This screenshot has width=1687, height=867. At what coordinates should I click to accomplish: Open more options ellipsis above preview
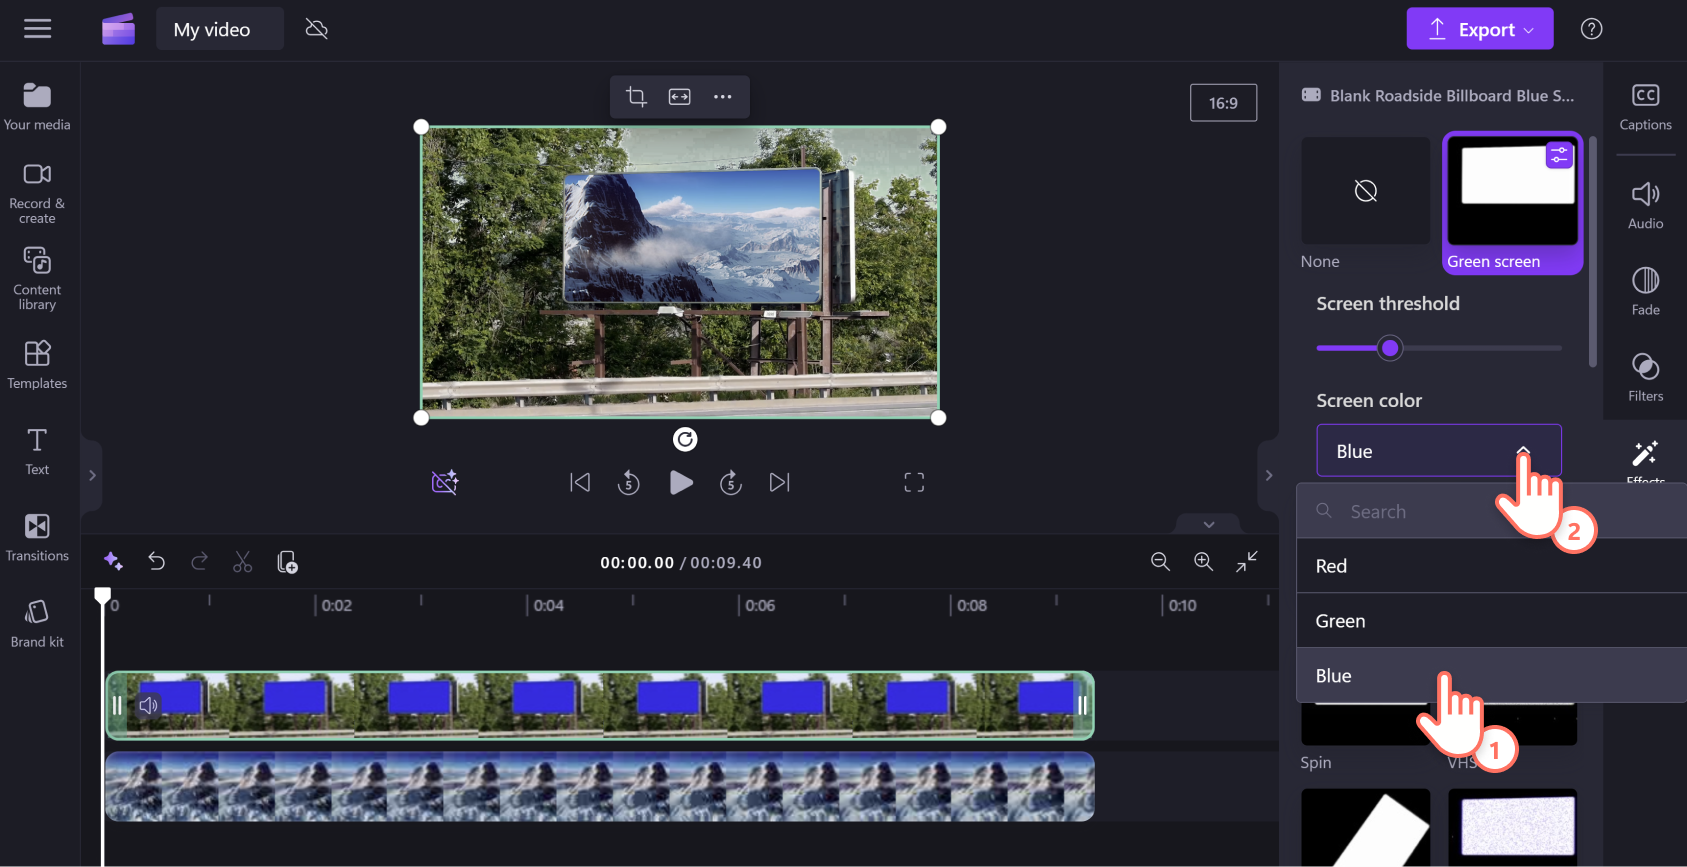tap(723, 97)
